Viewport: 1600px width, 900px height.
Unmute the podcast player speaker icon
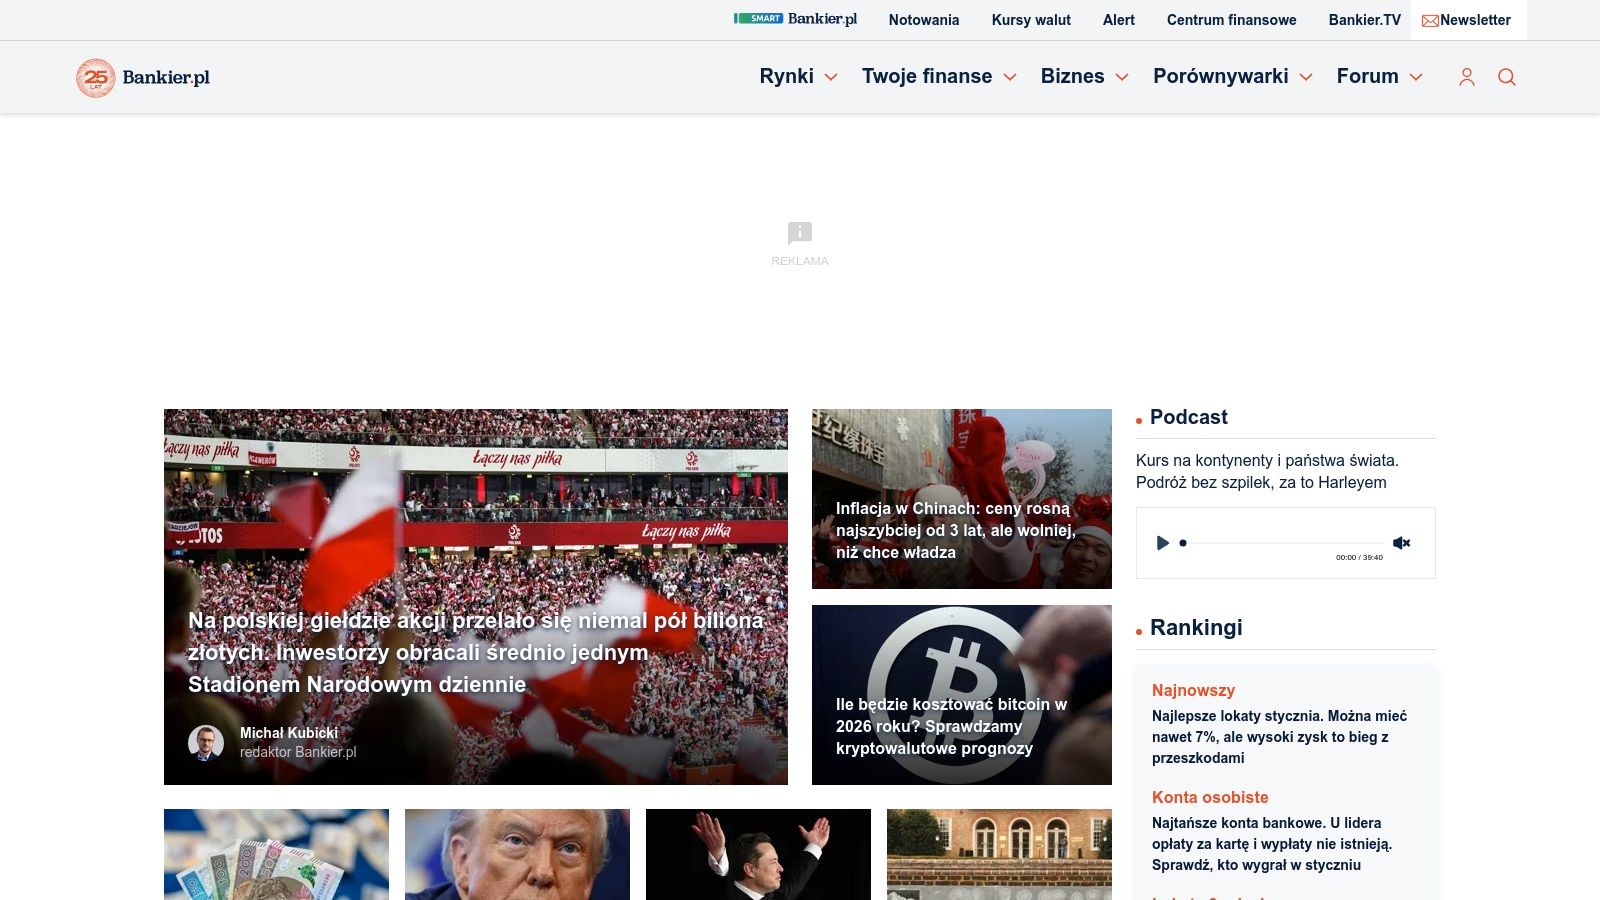(x=1402, y=543)
